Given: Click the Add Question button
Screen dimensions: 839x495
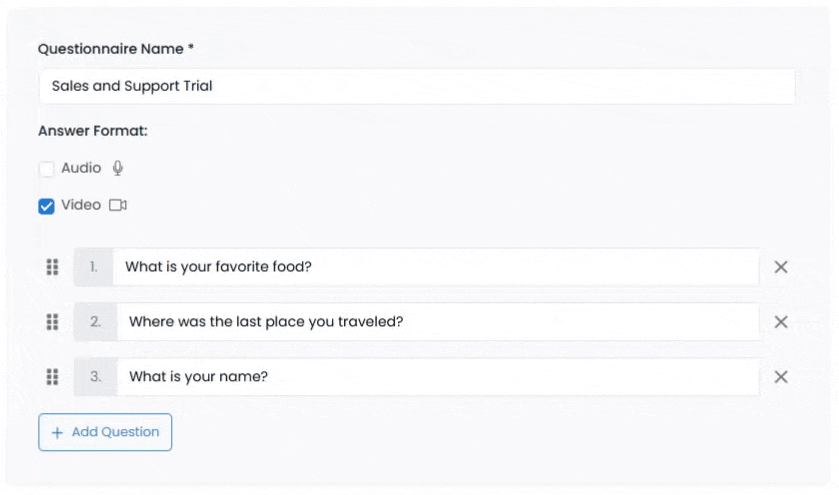Looking at the screenshot, I should click(105, 432).
